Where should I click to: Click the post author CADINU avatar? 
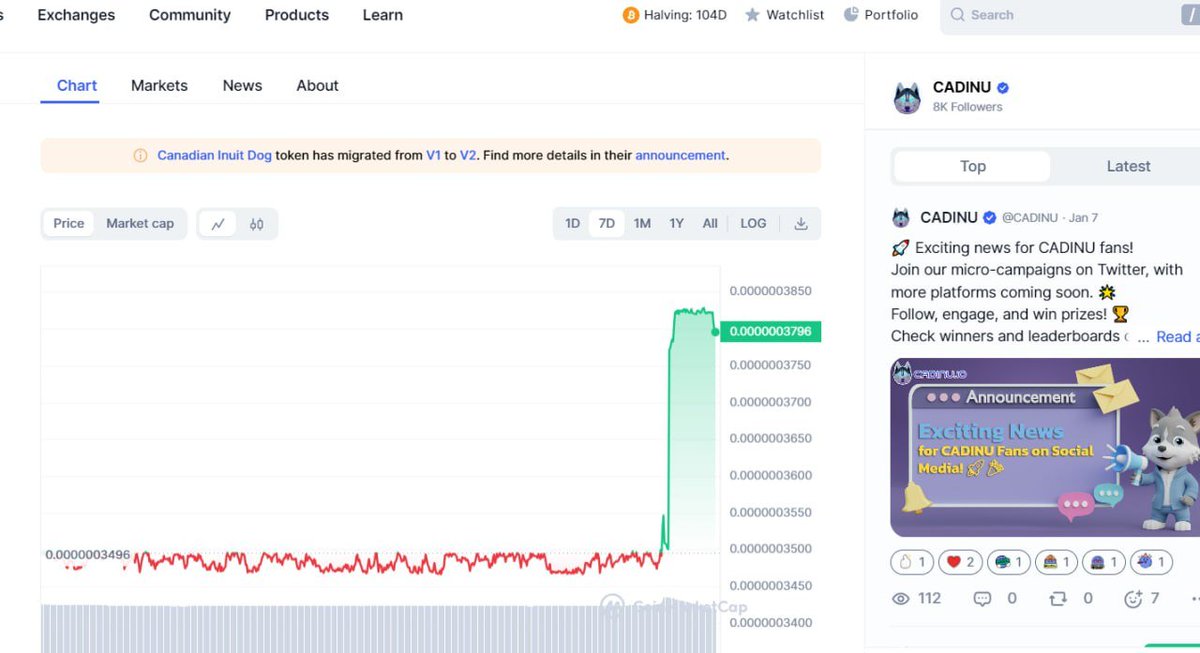(x=901, y=217)
